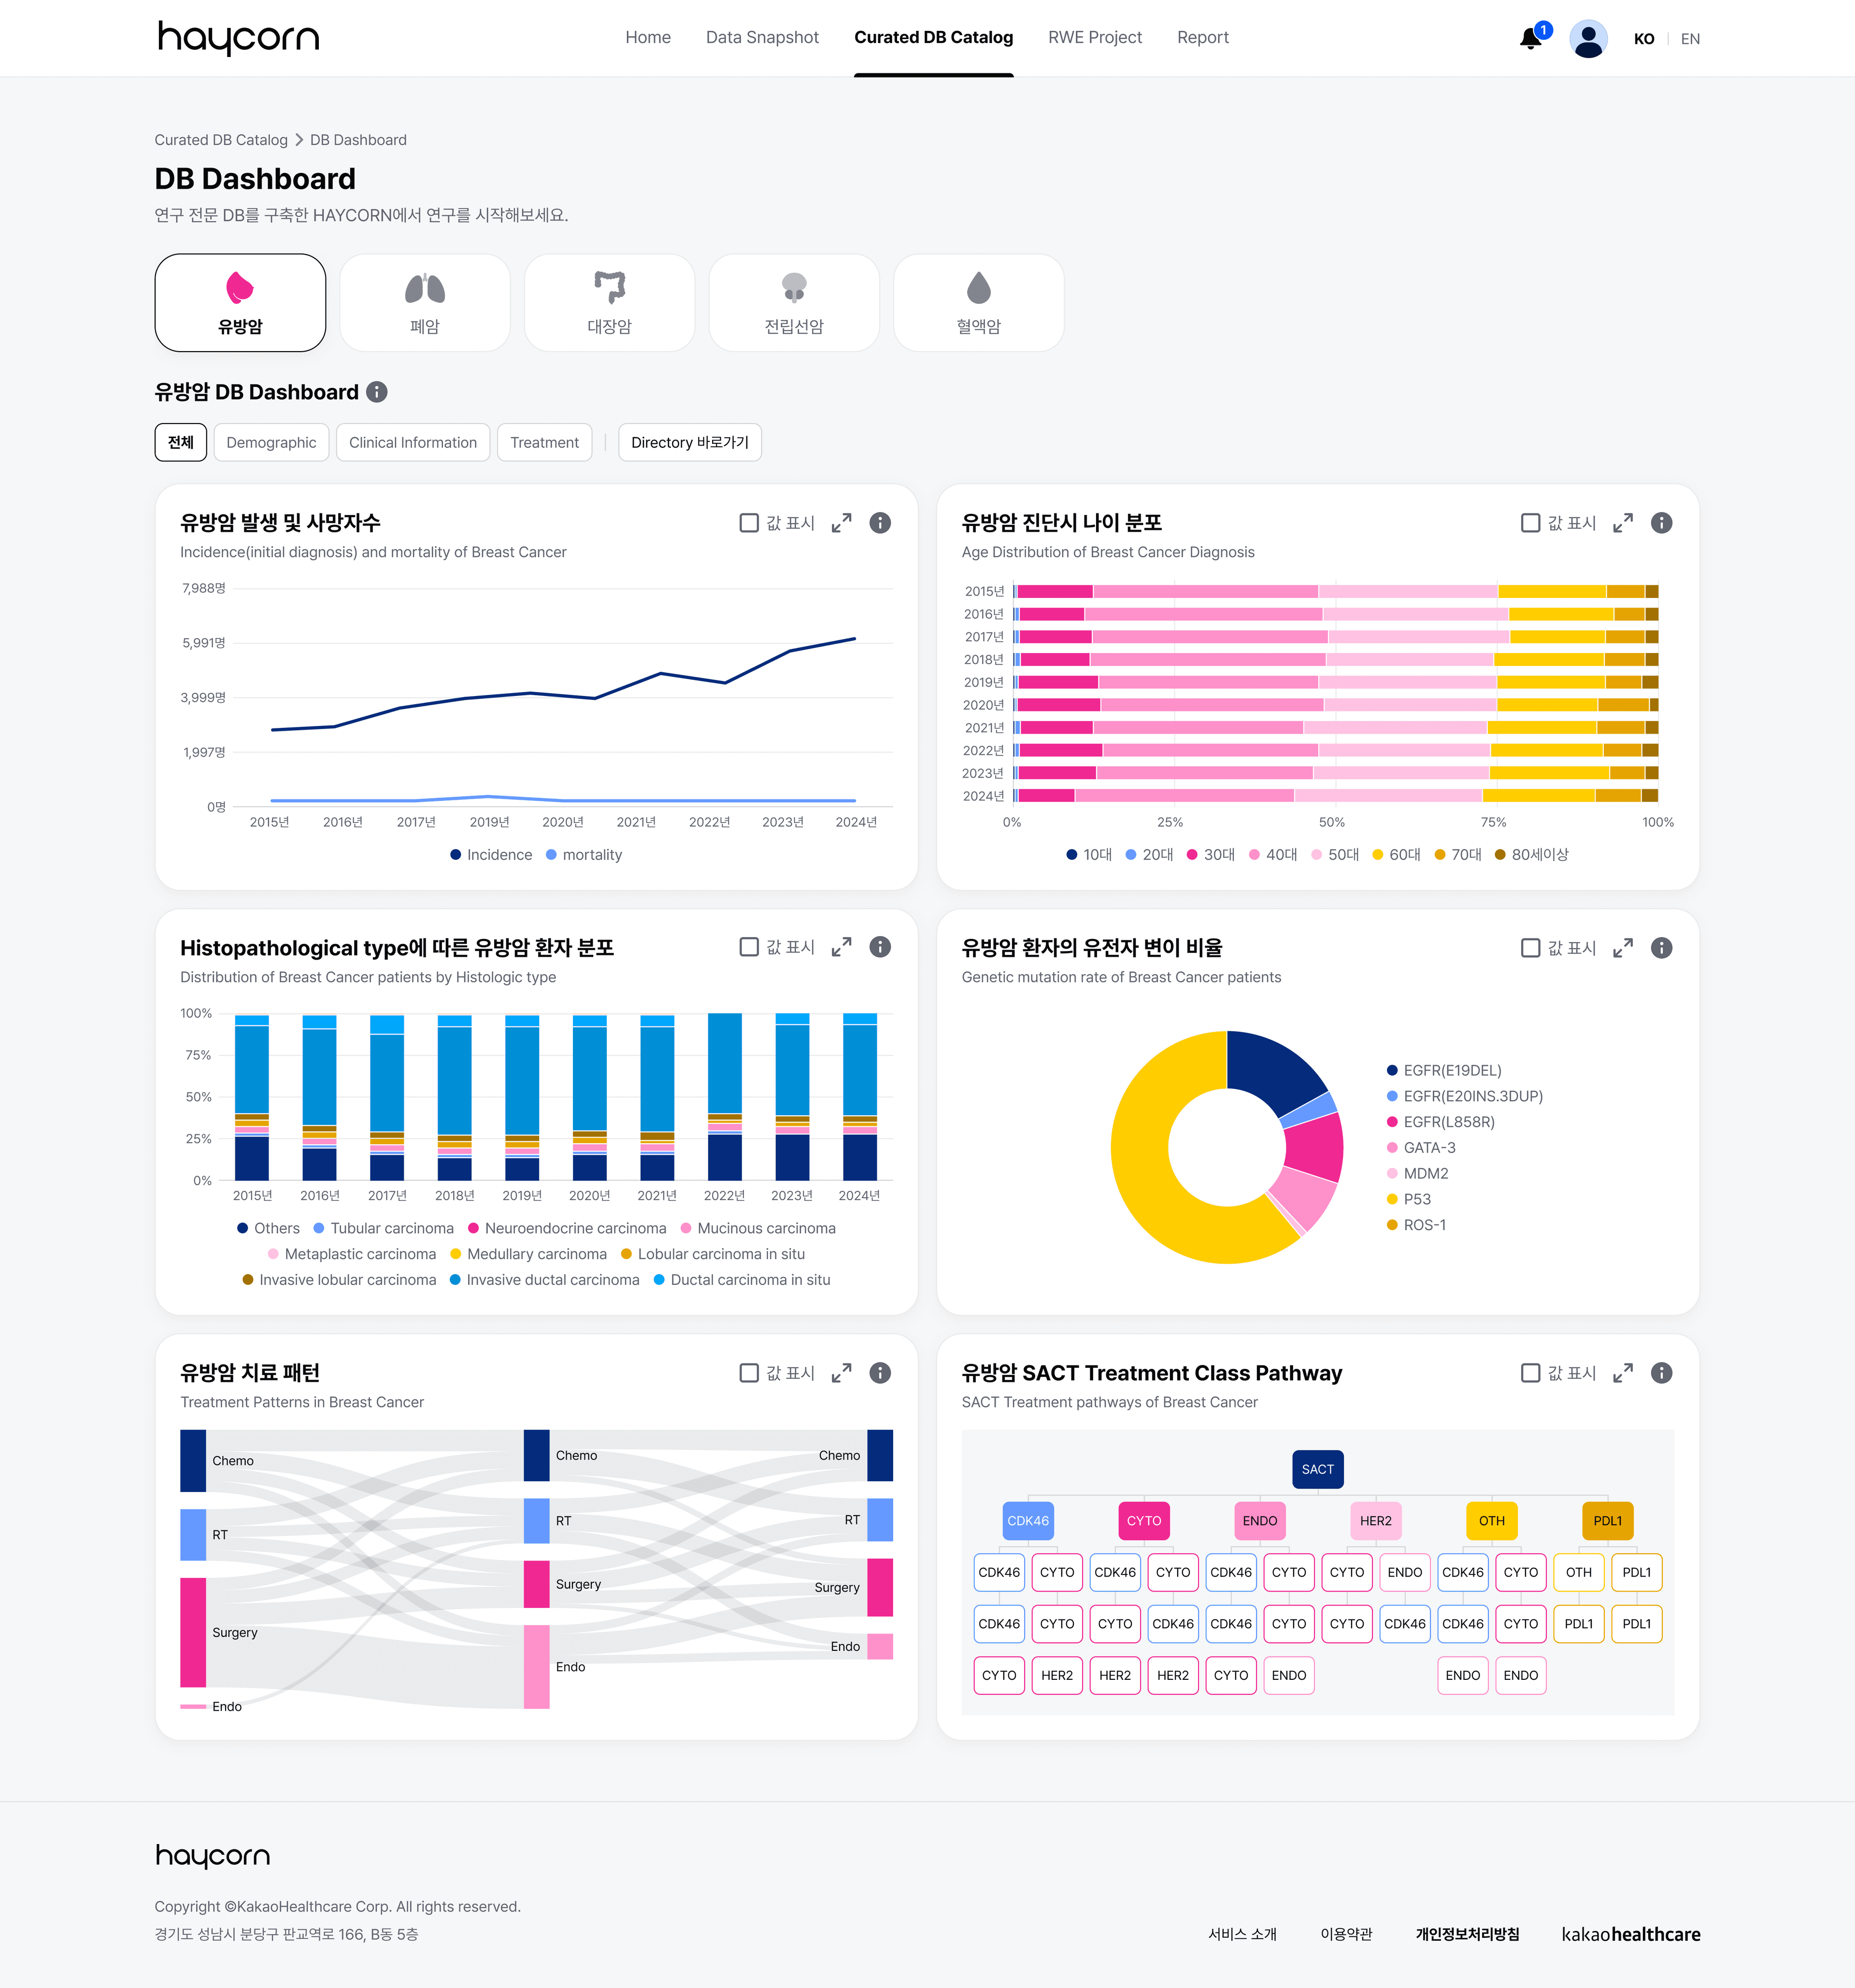Click the user profile avatar
Viewport: 1855px width, 1988px height.
[1588, 38]
